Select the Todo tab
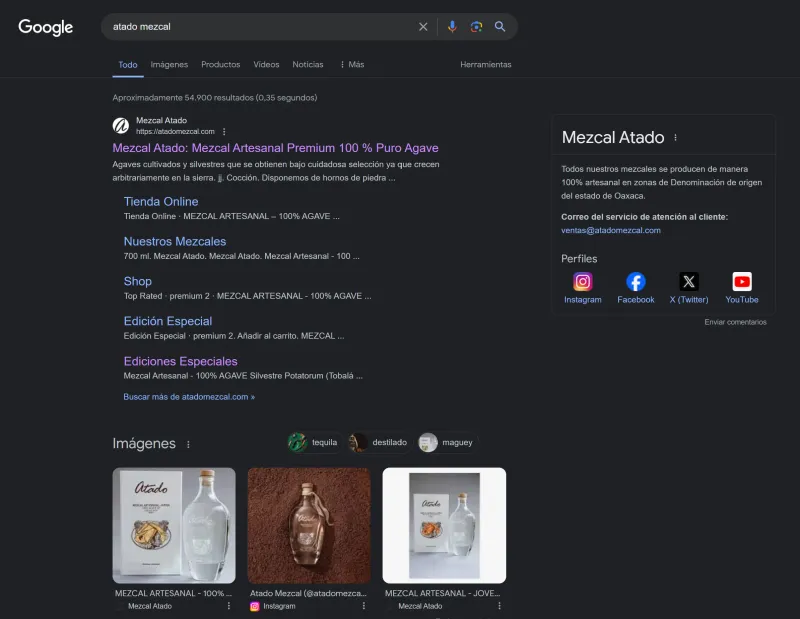The height and width of the screenshot is (619, 800). point(128,65)
